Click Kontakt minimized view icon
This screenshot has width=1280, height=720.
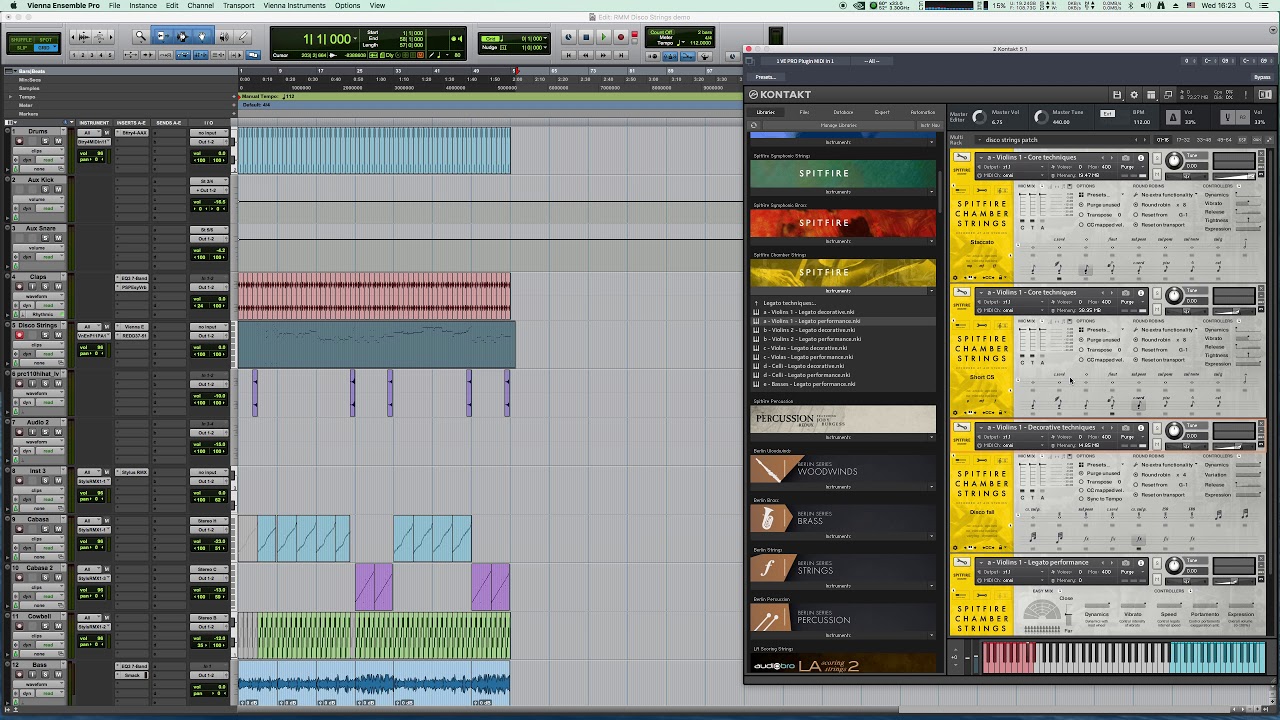pos(1168,95)
